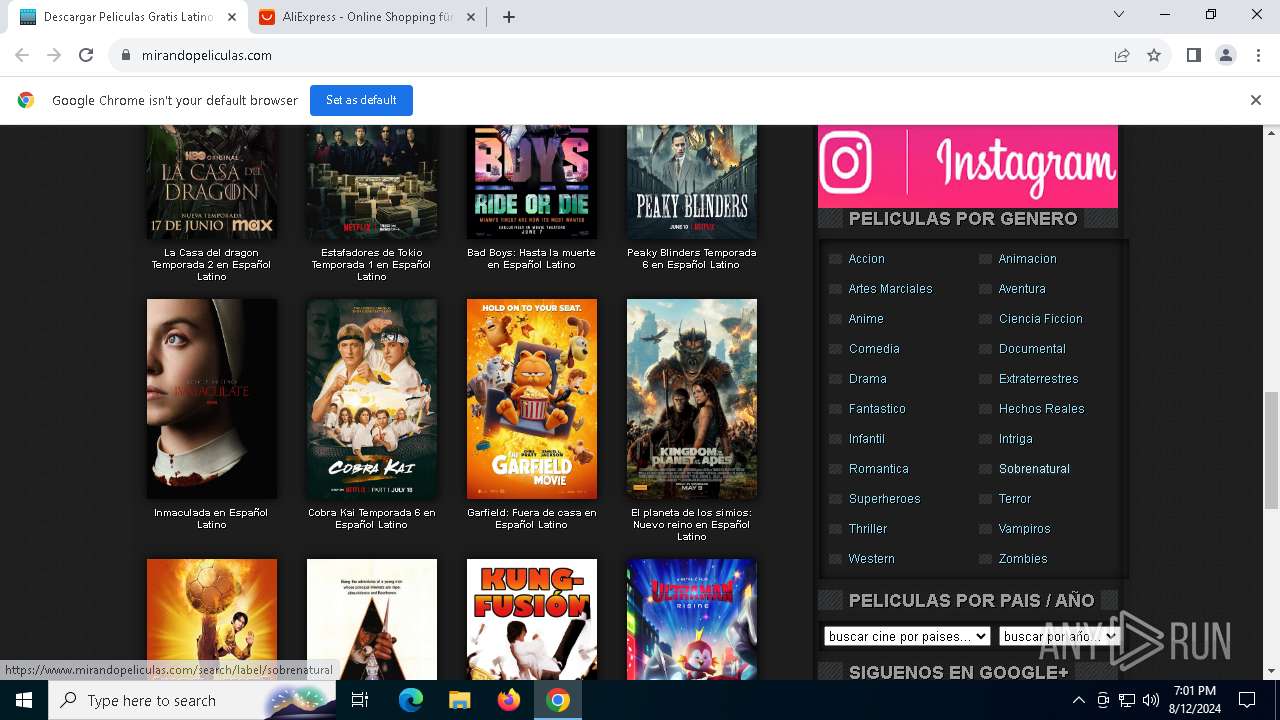This screenshot has width=1280, height=720.
Task: Open tab search chevron
Action: tap(1119, 14)
